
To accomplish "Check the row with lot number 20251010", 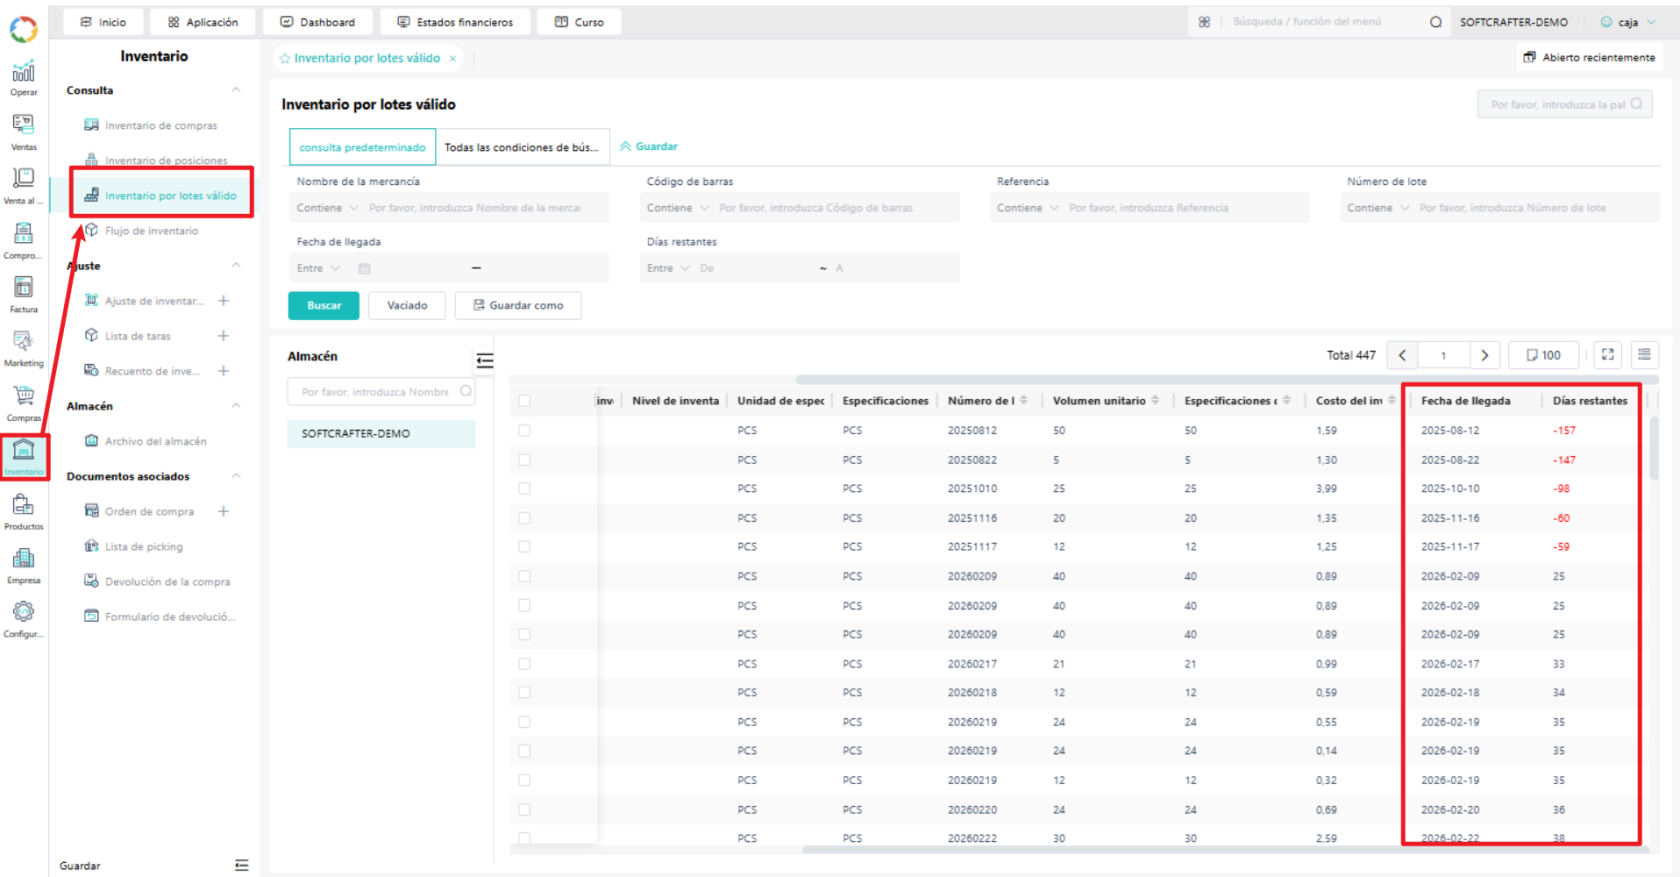I will pyautogui.click(x=524, y=489).
